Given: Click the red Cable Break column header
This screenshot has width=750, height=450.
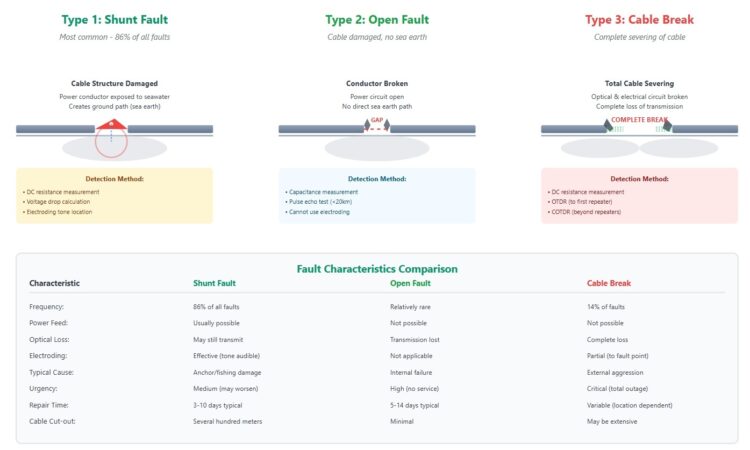Looking at the screenshot, I should coord(609,283).
